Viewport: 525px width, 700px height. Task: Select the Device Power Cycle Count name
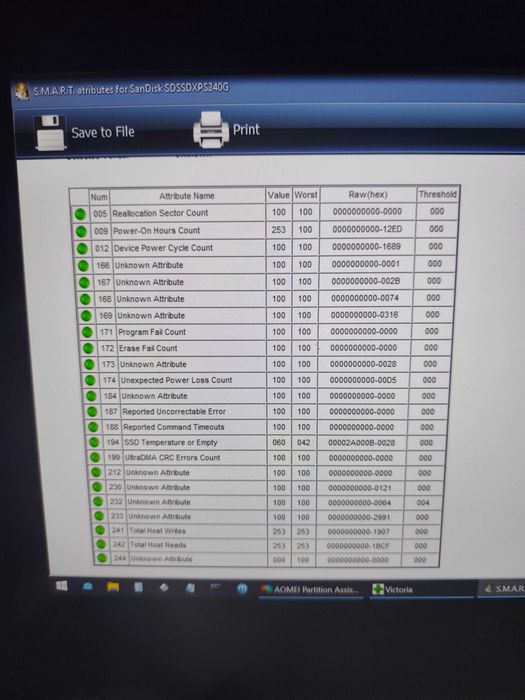163,248
